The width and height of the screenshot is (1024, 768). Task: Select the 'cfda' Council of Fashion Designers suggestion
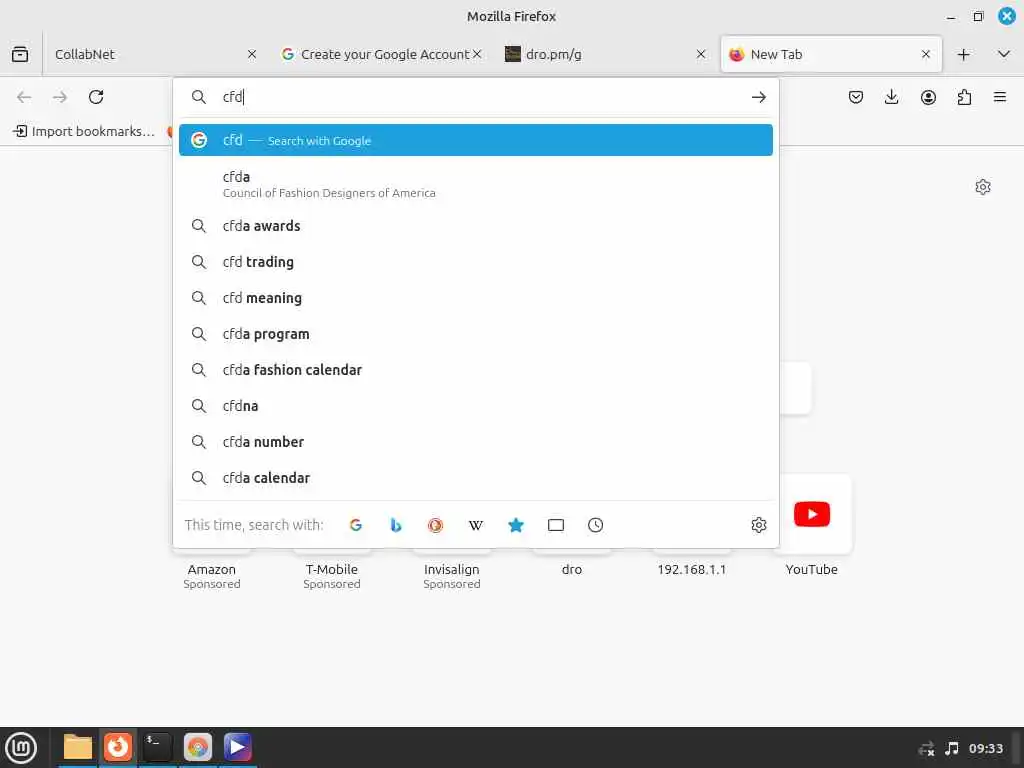475,184
